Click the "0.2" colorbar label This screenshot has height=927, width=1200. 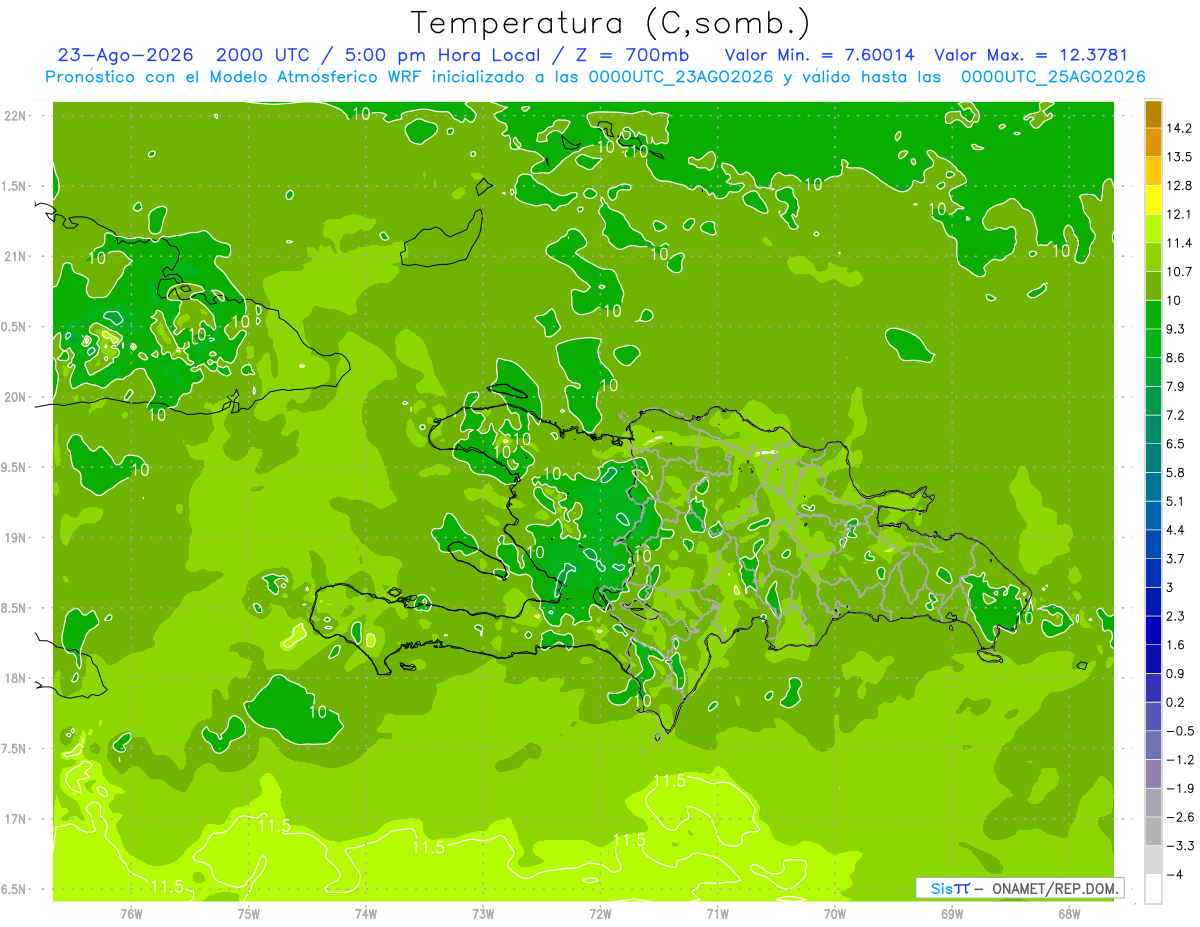pos(1176,702)
